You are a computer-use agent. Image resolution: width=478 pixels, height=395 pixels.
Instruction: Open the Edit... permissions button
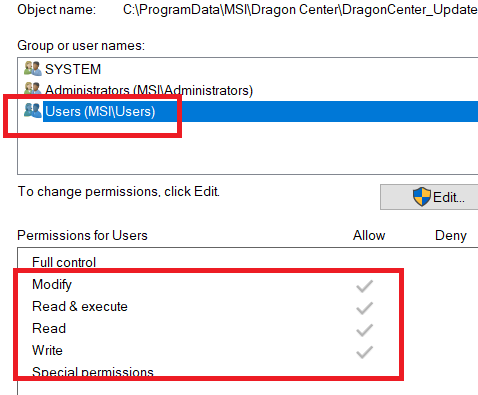(x=429, y=197)
